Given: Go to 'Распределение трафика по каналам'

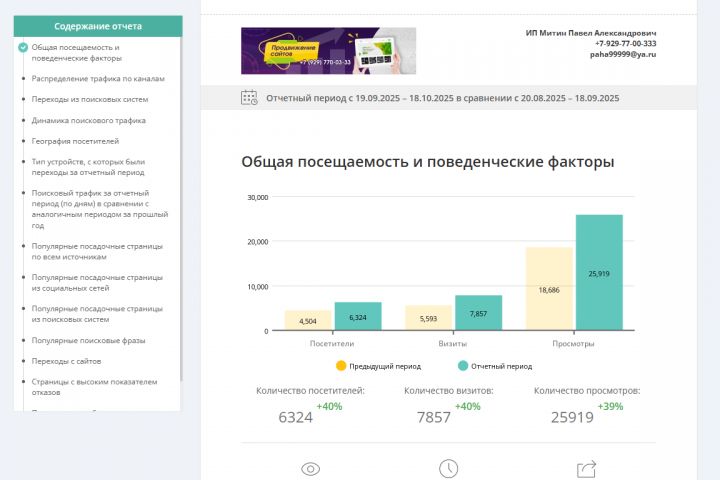Looking at the screenshot, I should (98, 79).
